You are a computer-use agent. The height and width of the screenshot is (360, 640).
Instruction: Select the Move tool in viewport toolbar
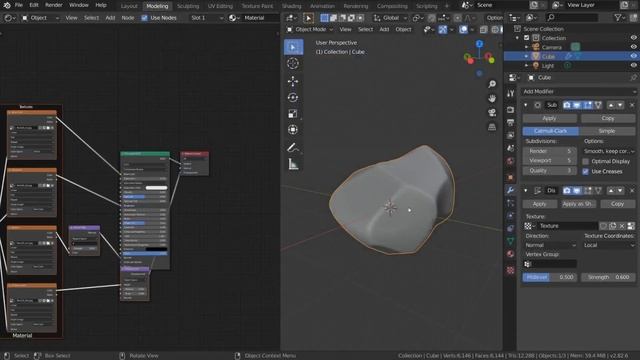click(x=293, y=81)
